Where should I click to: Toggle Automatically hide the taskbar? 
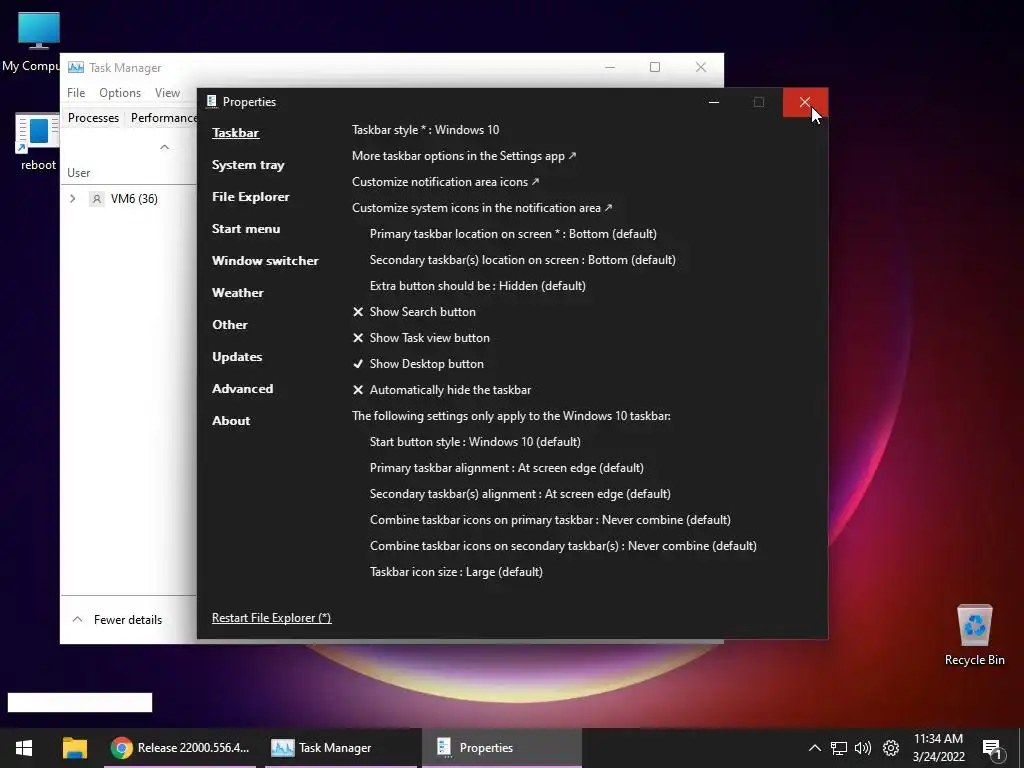click(441, 390)
